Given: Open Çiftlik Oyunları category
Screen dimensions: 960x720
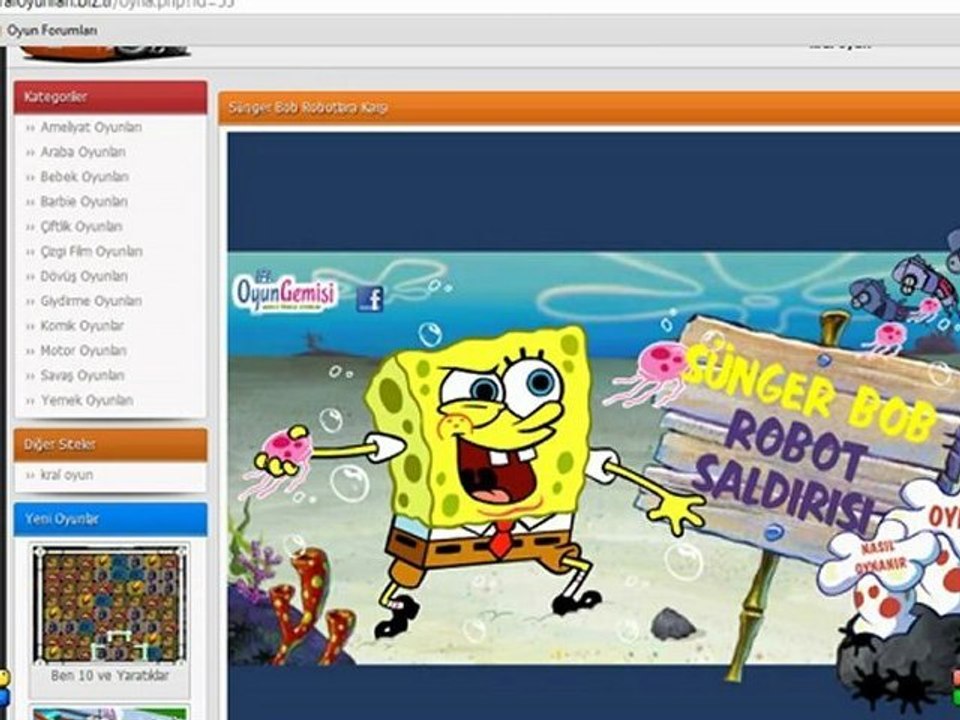Looking at the screenshot, I should point(81,227).
